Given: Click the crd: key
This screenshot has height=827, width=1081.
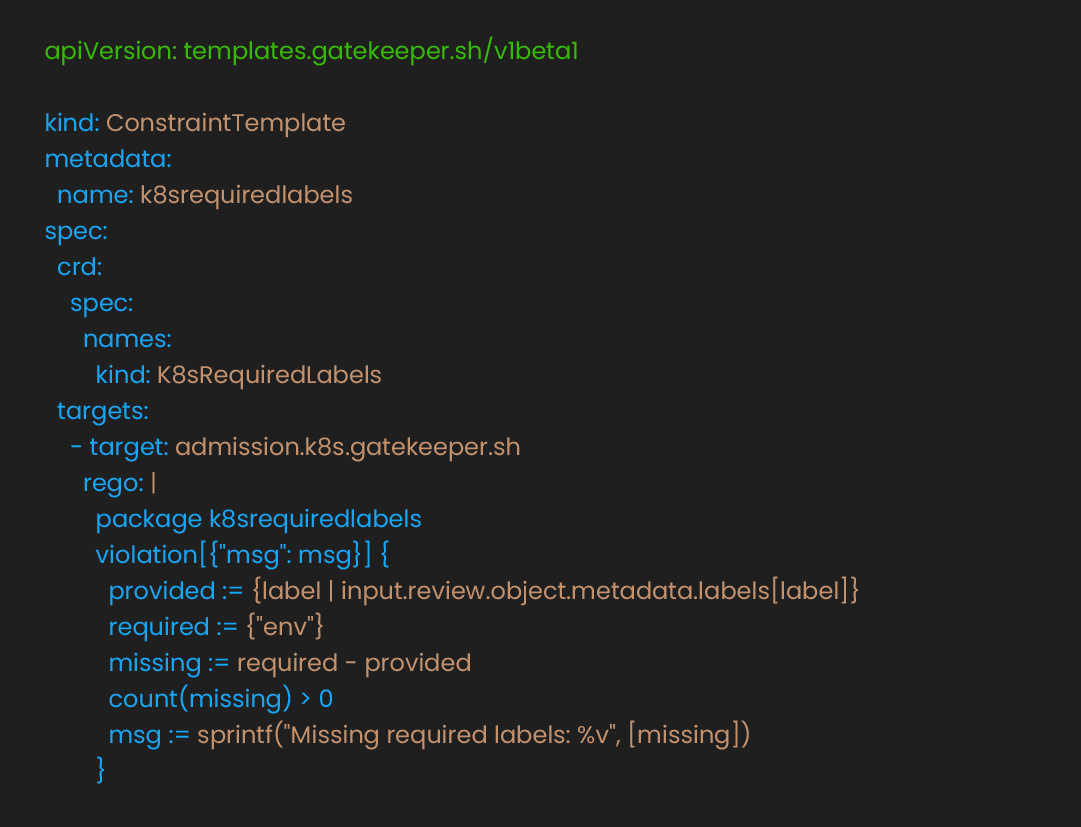Looking at the screenshot, I should 80,267.
